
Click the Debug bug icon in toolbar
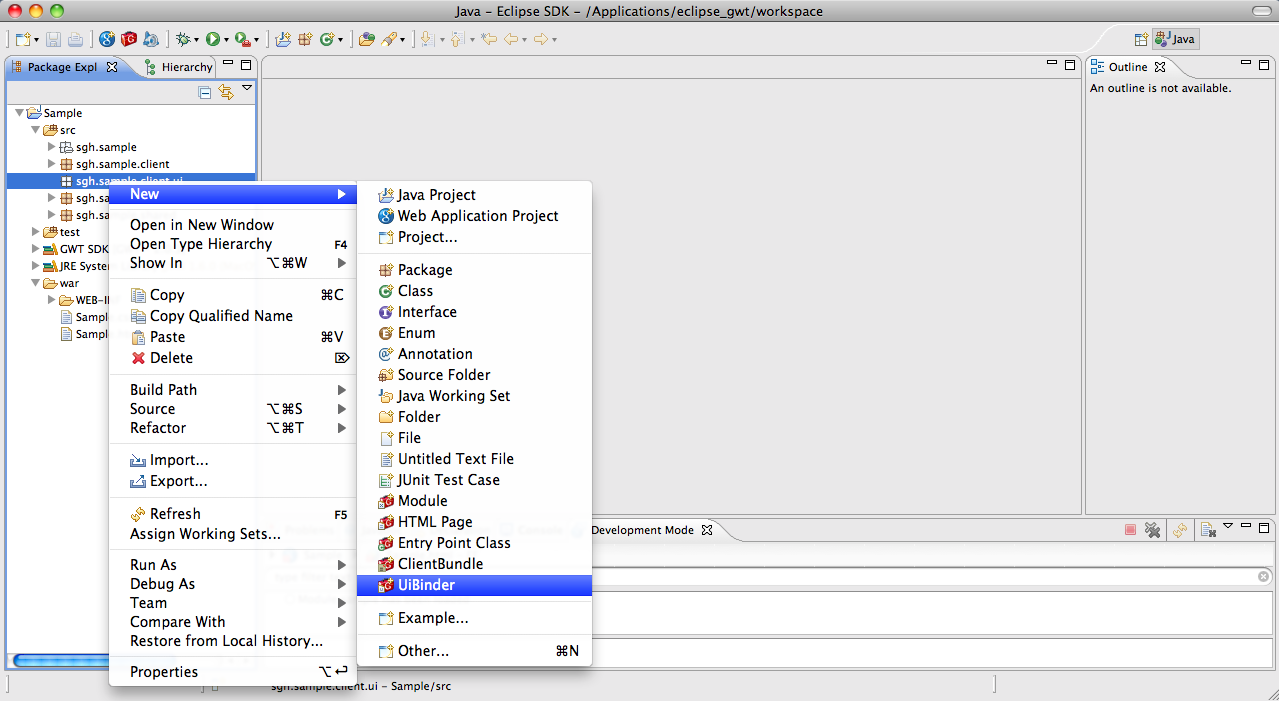182,39
